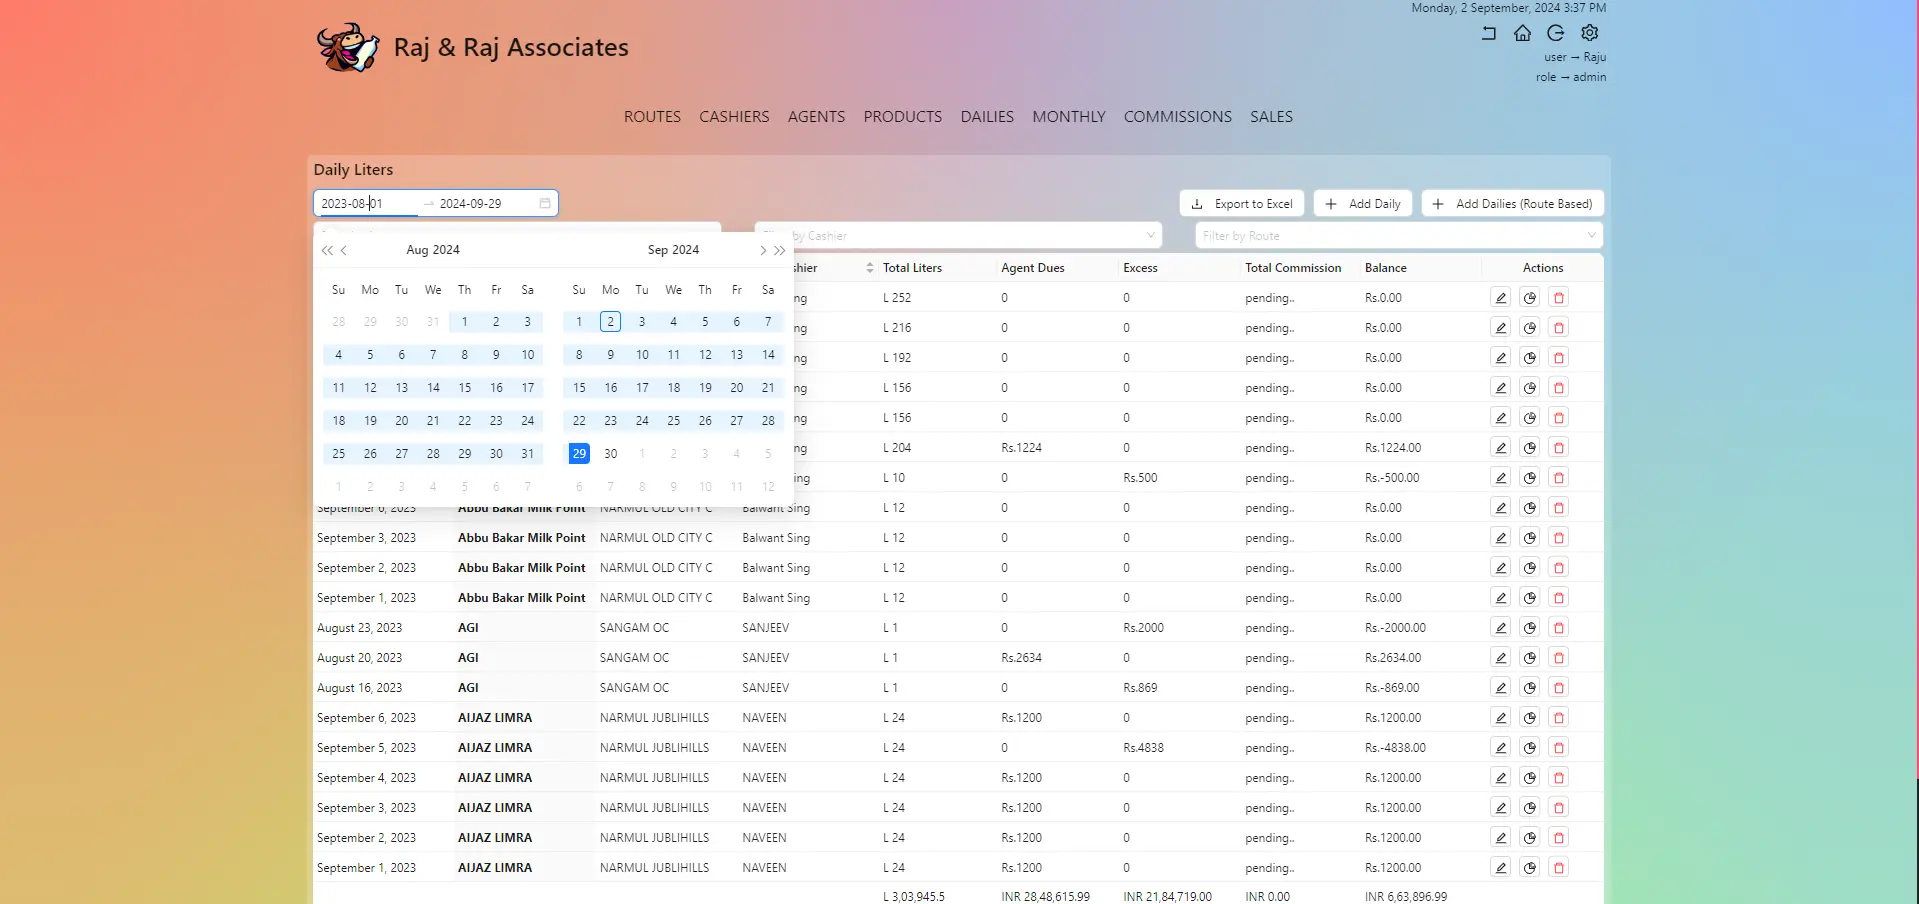Viewport: 1919px width, 904px height.
Task: Open pie chart icon for the September 1, 2023 Abbu Bakar row
Action: pyautogui.click(x=1530, y=598)
